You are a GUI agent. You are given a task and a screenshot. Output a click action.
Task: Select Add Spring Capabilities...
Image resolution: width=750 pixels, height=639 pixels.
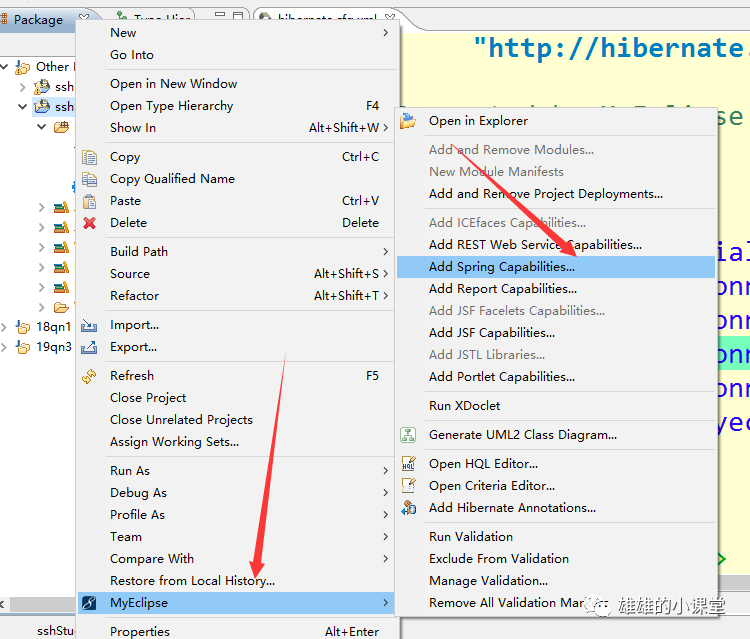click(556, 267)
